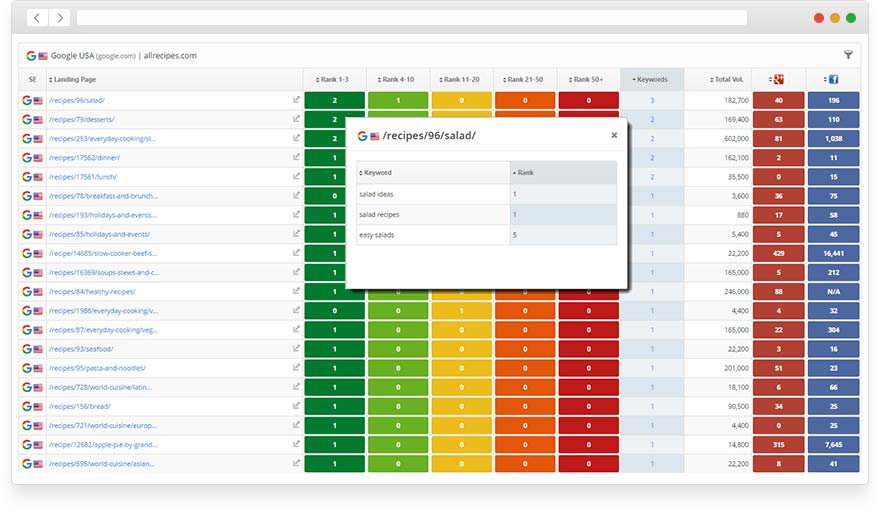880x513 pixels.
Task: Click the browser address bar
Action: [x=411, y=18]
